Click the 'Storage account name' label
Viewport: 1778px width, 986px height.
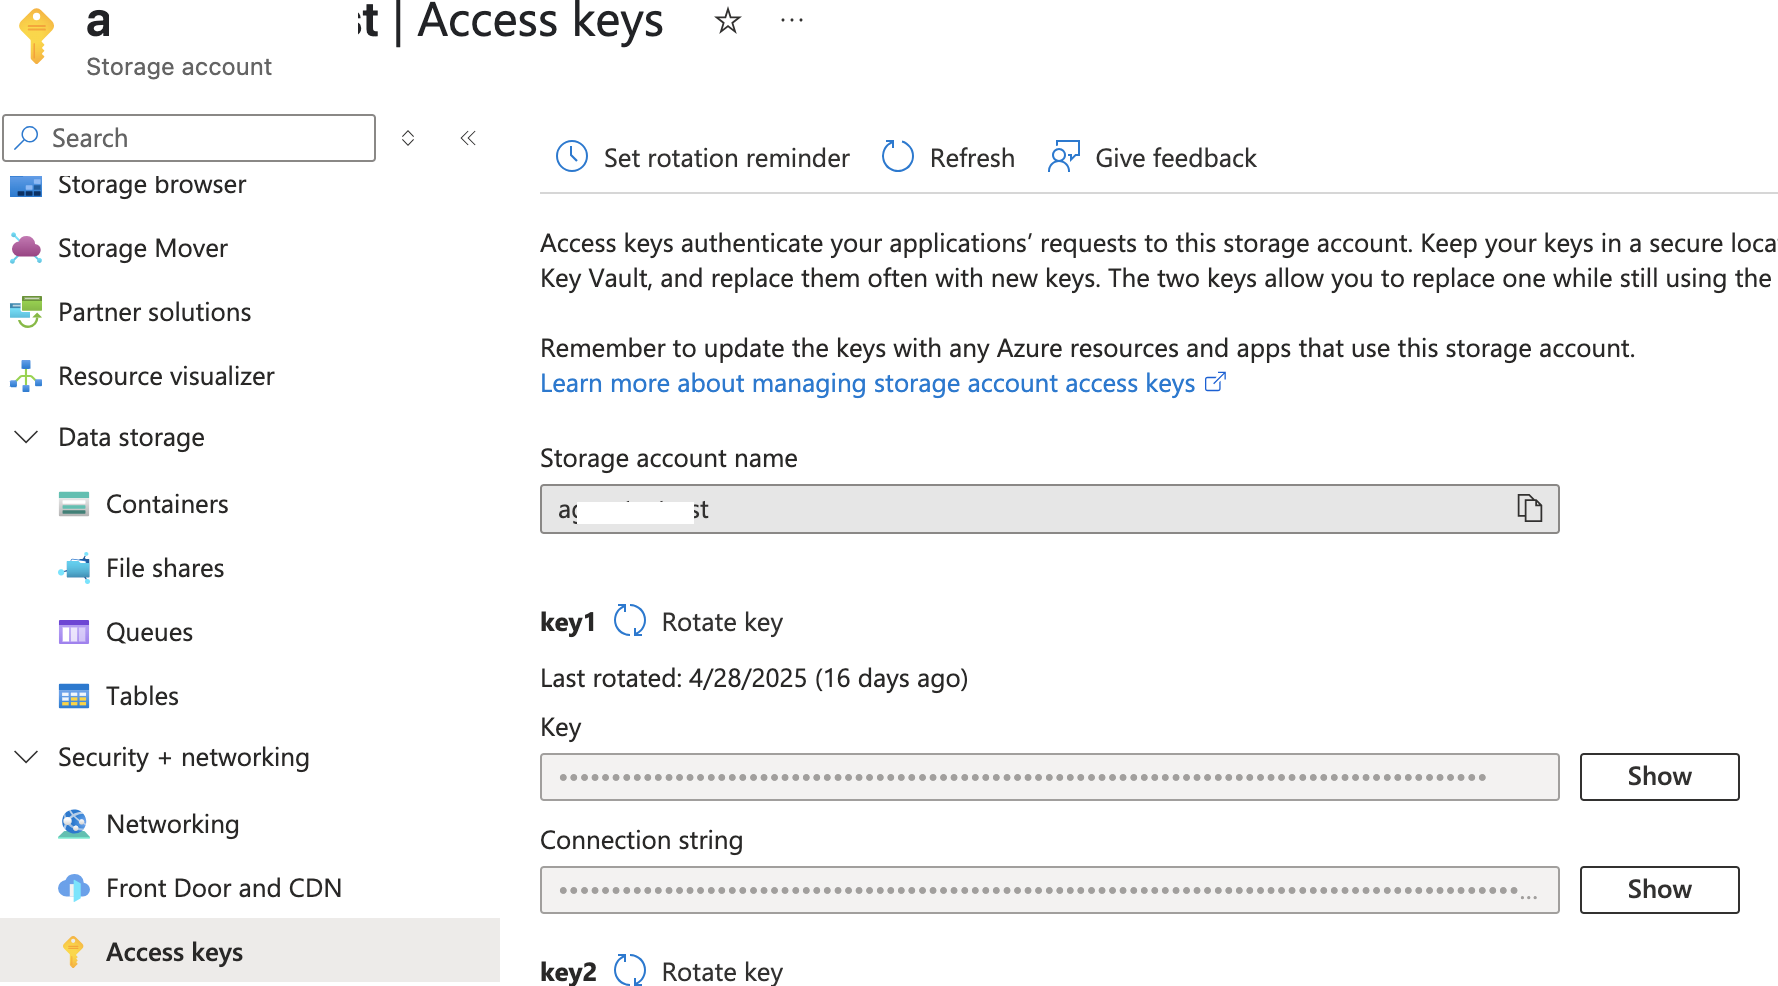669,458
